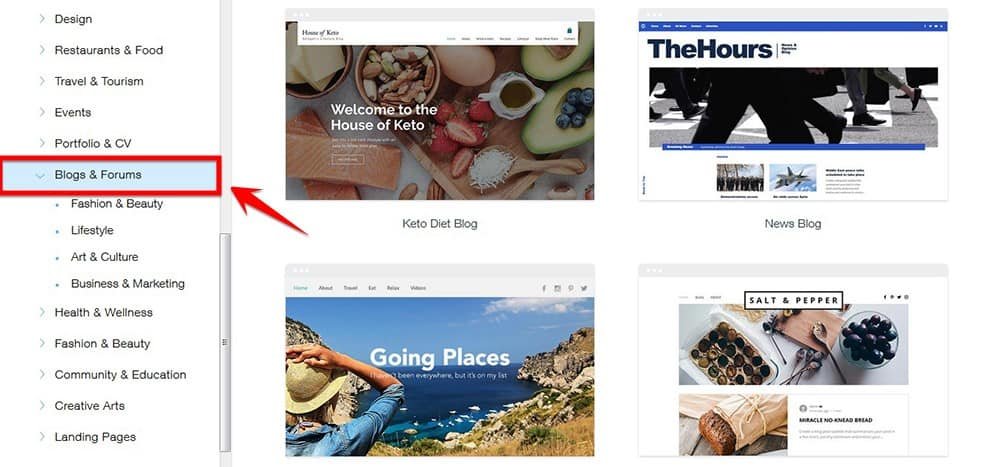Collapse the Blogs & Forums category
Viewport: 1001px width, 467px height.
pyautogui.click(x=41, y=175)
